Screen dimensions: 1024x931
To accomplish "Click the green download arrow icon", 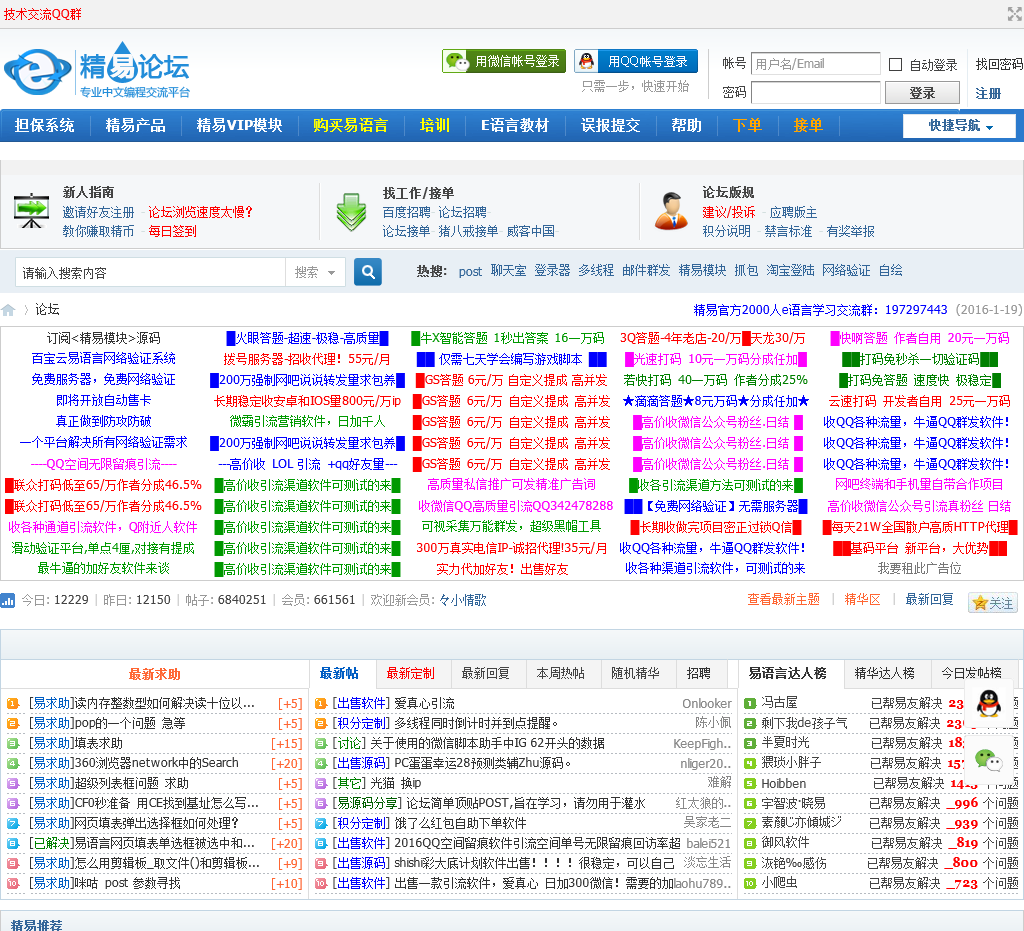I will 351,212.
